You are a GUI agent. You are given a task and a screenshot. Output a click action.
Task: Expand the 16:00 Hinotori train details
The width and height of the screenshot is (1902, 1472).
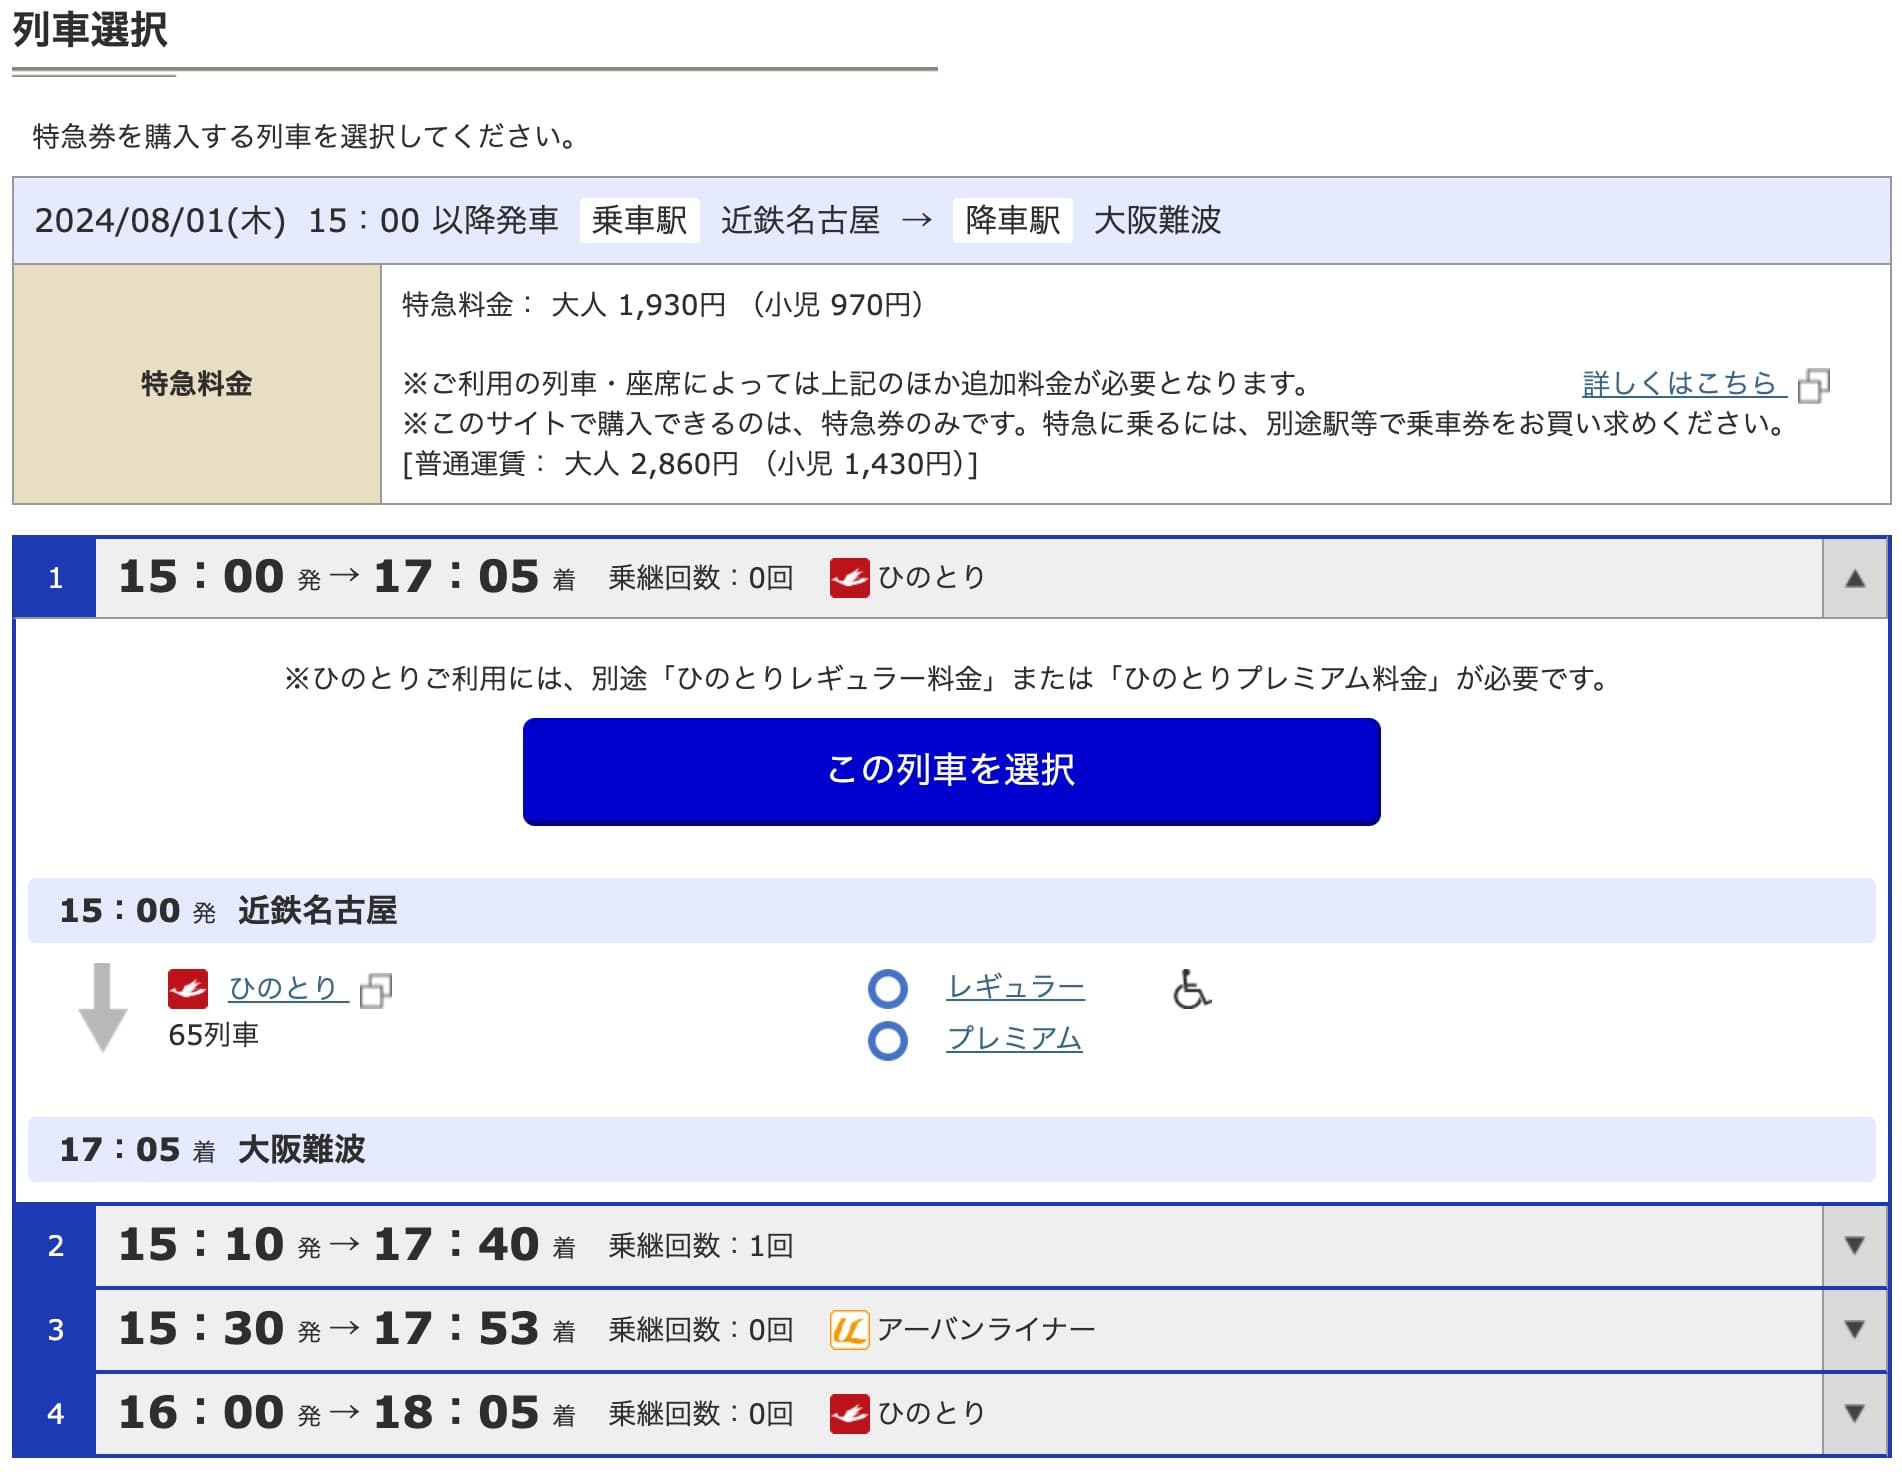click(x=1855, y=1414)
